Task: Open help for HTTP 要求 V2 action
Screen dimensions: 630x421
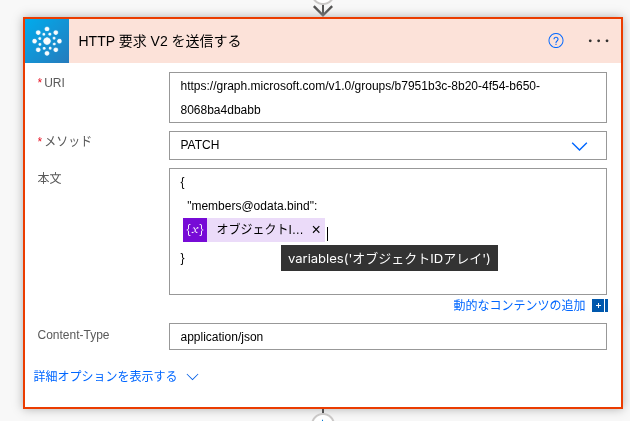Action: click(x=556, y=41)
